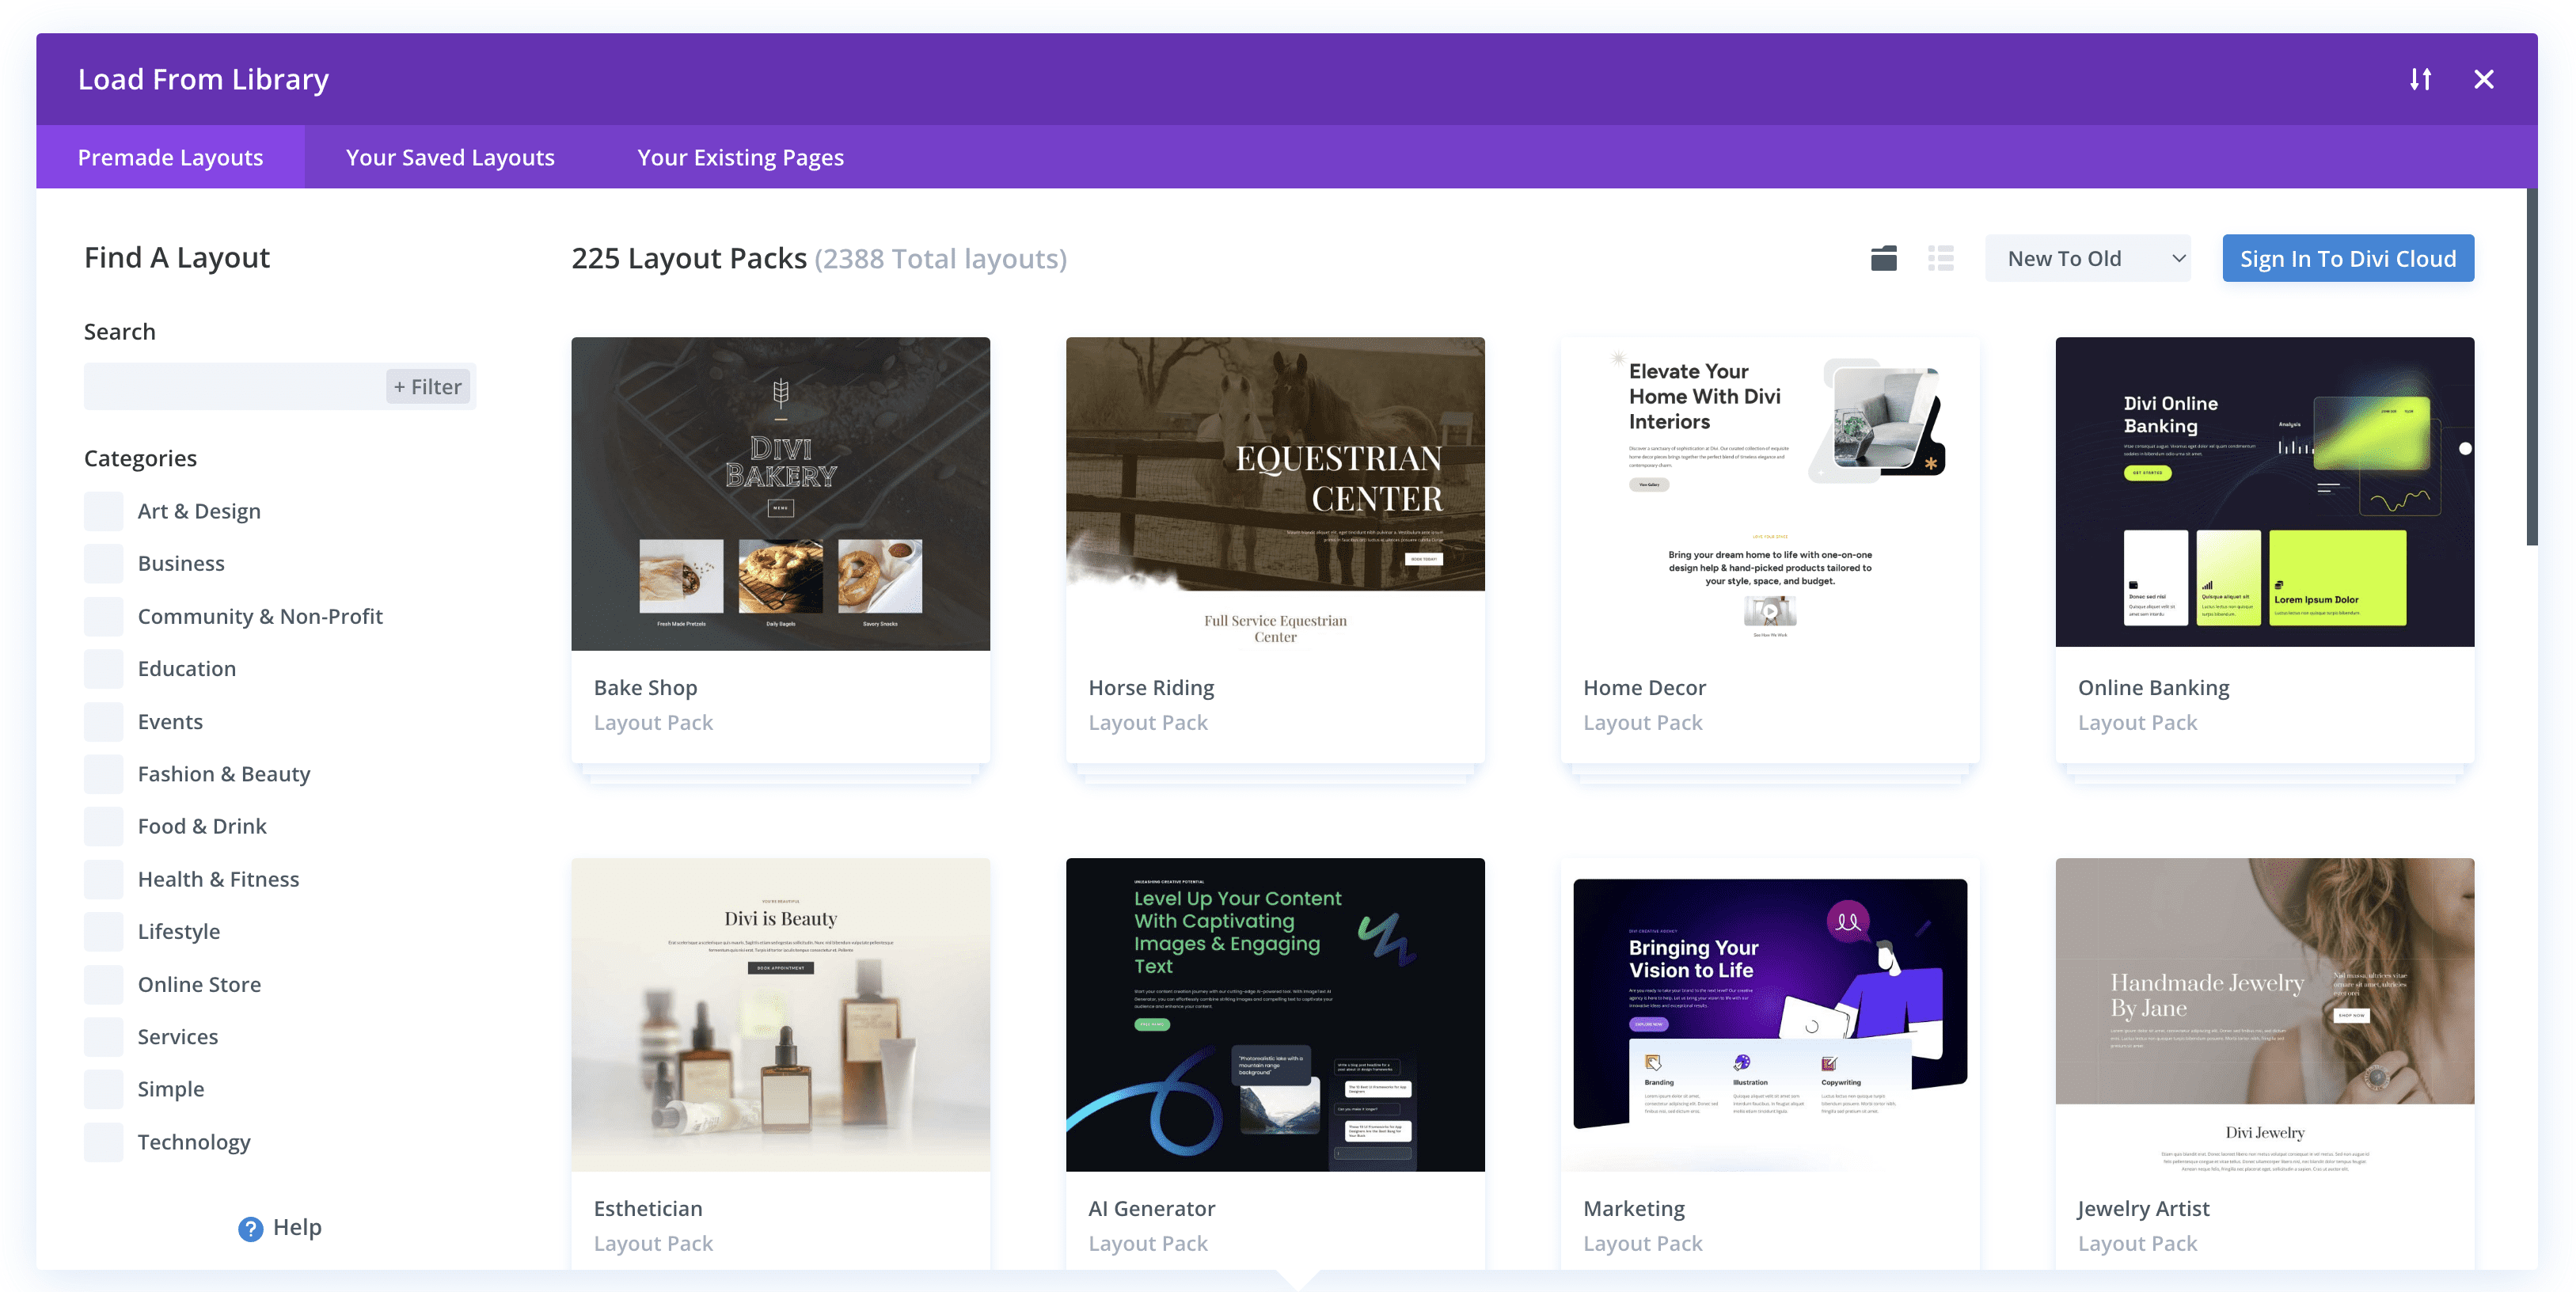Screen dimensions: 2576x1292
Task: Toggle the Art & Design category checkbox
Action: coord(104,509)
